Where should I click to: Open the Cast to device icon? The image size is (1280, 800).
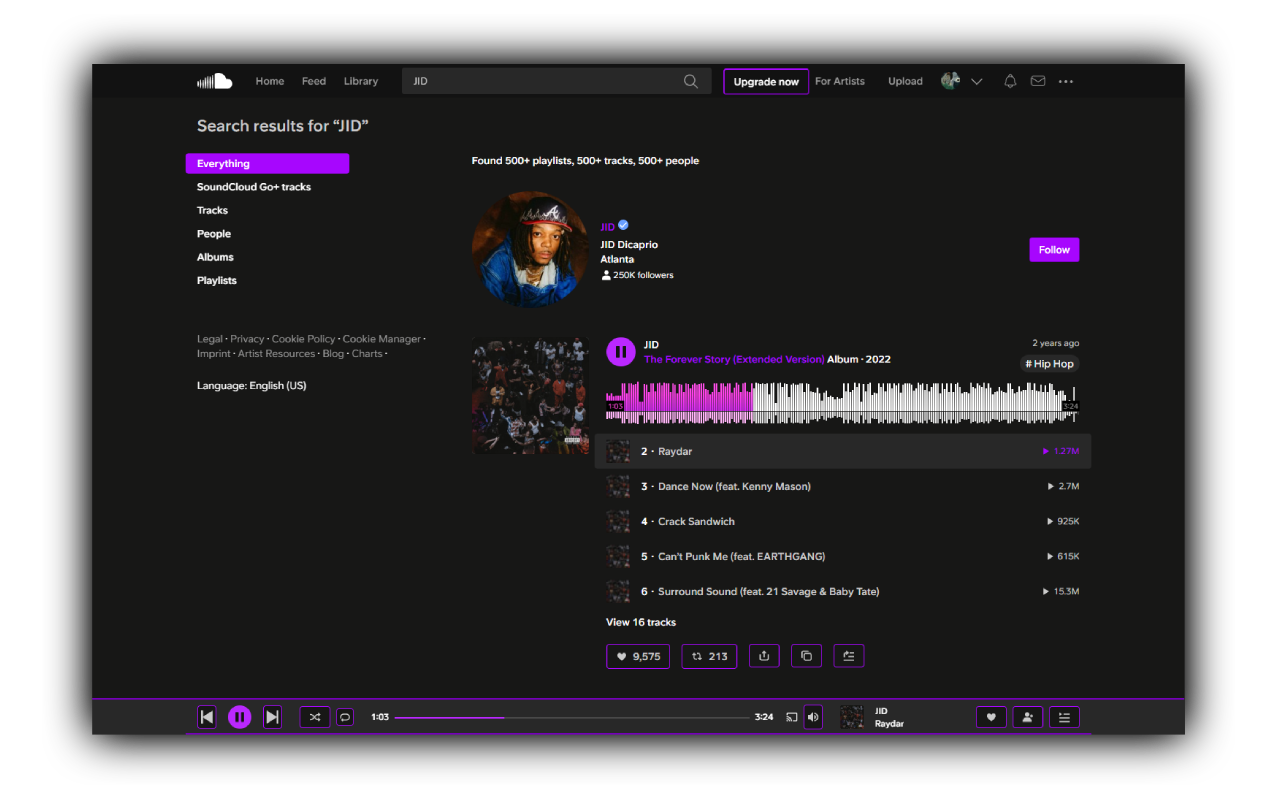pos(791,717)
